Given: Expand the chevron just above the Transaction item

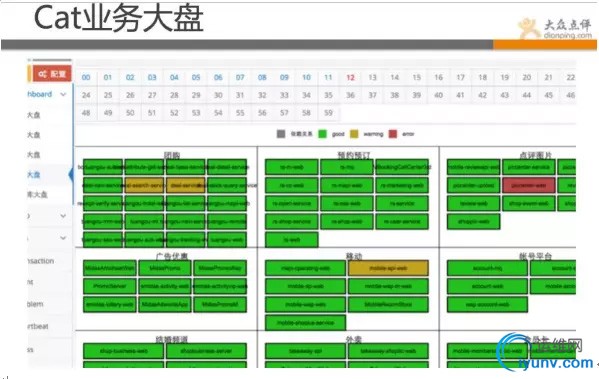Looking at the screenshot, I should 63,238.
